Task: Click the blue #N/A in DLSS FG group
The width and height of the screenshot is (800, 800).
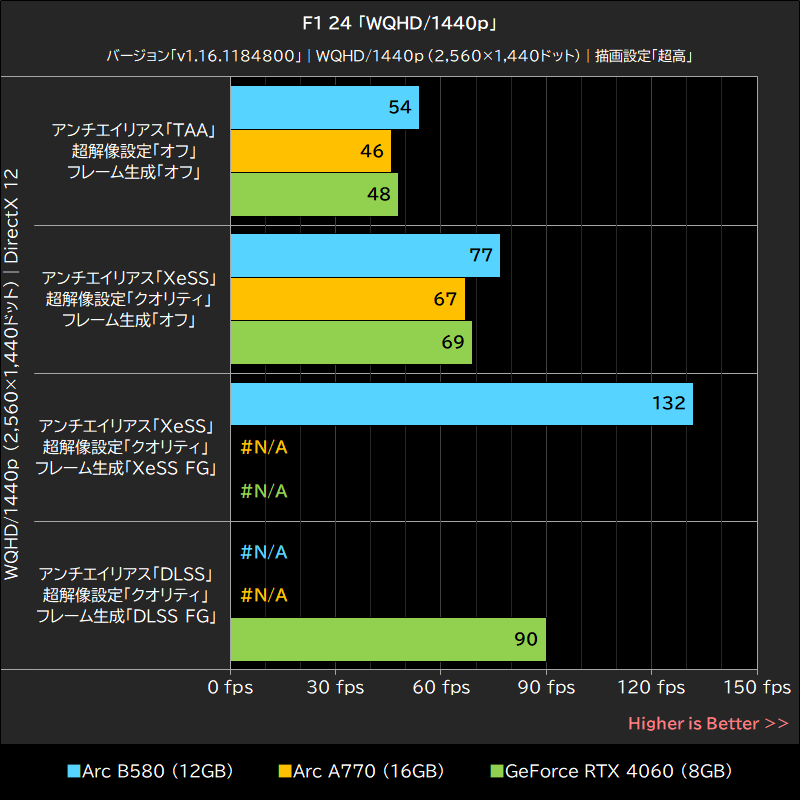Action: tap(264, 552)
